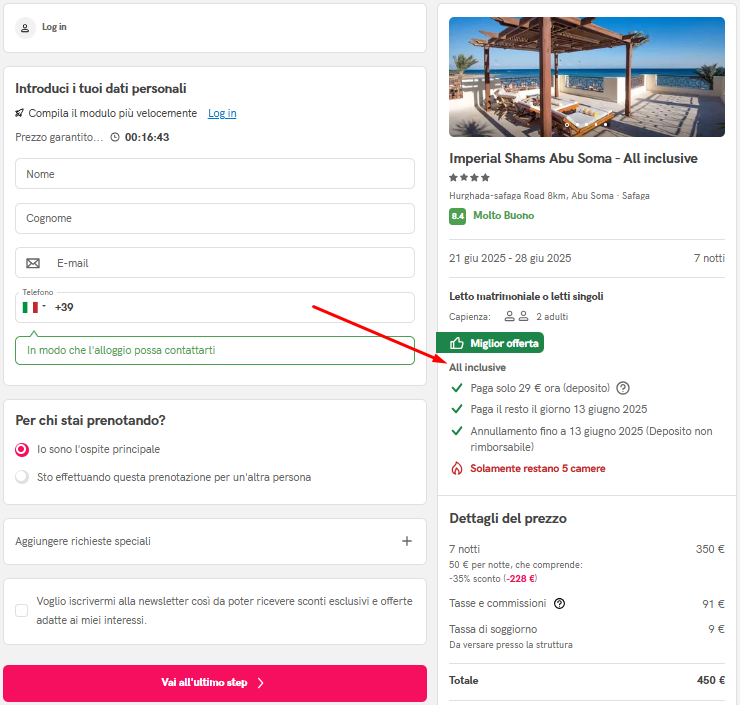Click the hotel photo carousel dots
The width and height of the screenshot is (740, 705).
[586, 125]
